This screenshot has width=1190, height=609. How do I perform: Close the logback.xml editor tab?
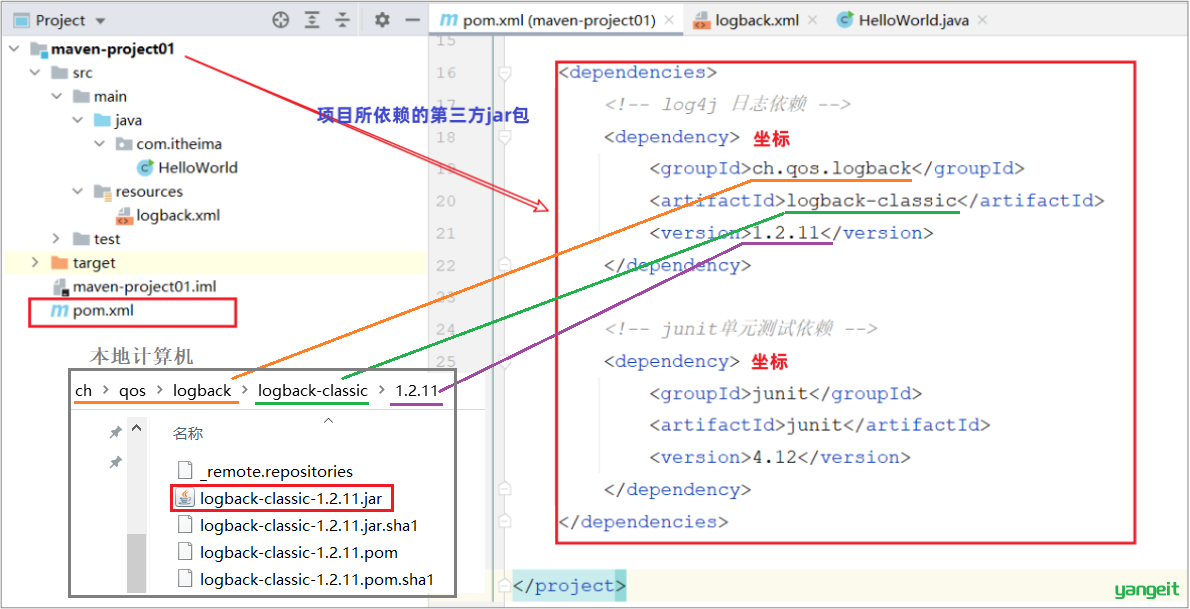[x=811, y=21]
